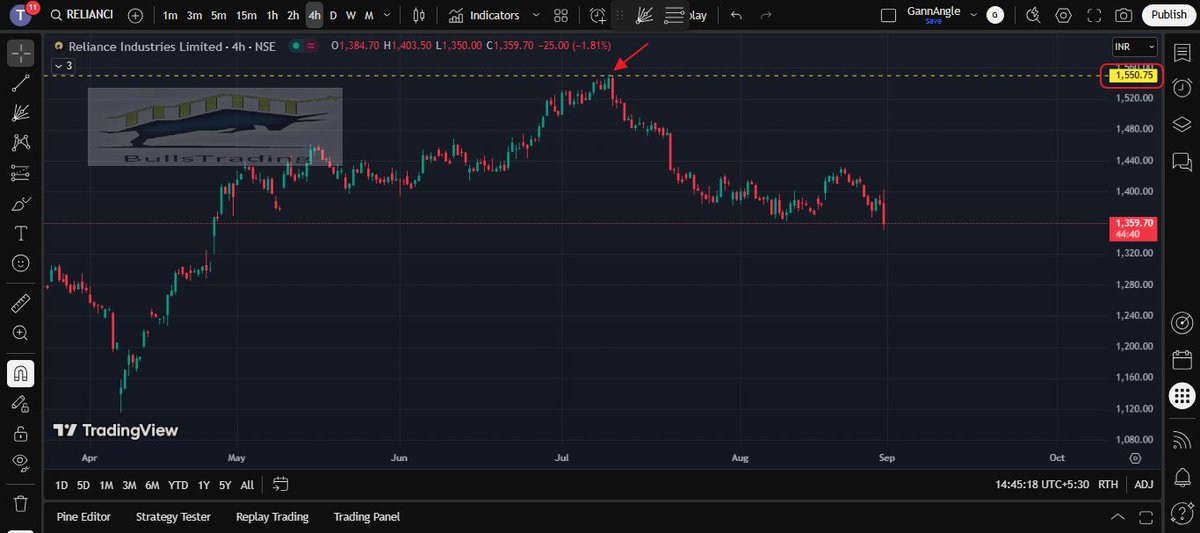The width and height of the screenshot is (1200, 533).
Task: Select the brush drawing tool
Action: tap(20, 203)
